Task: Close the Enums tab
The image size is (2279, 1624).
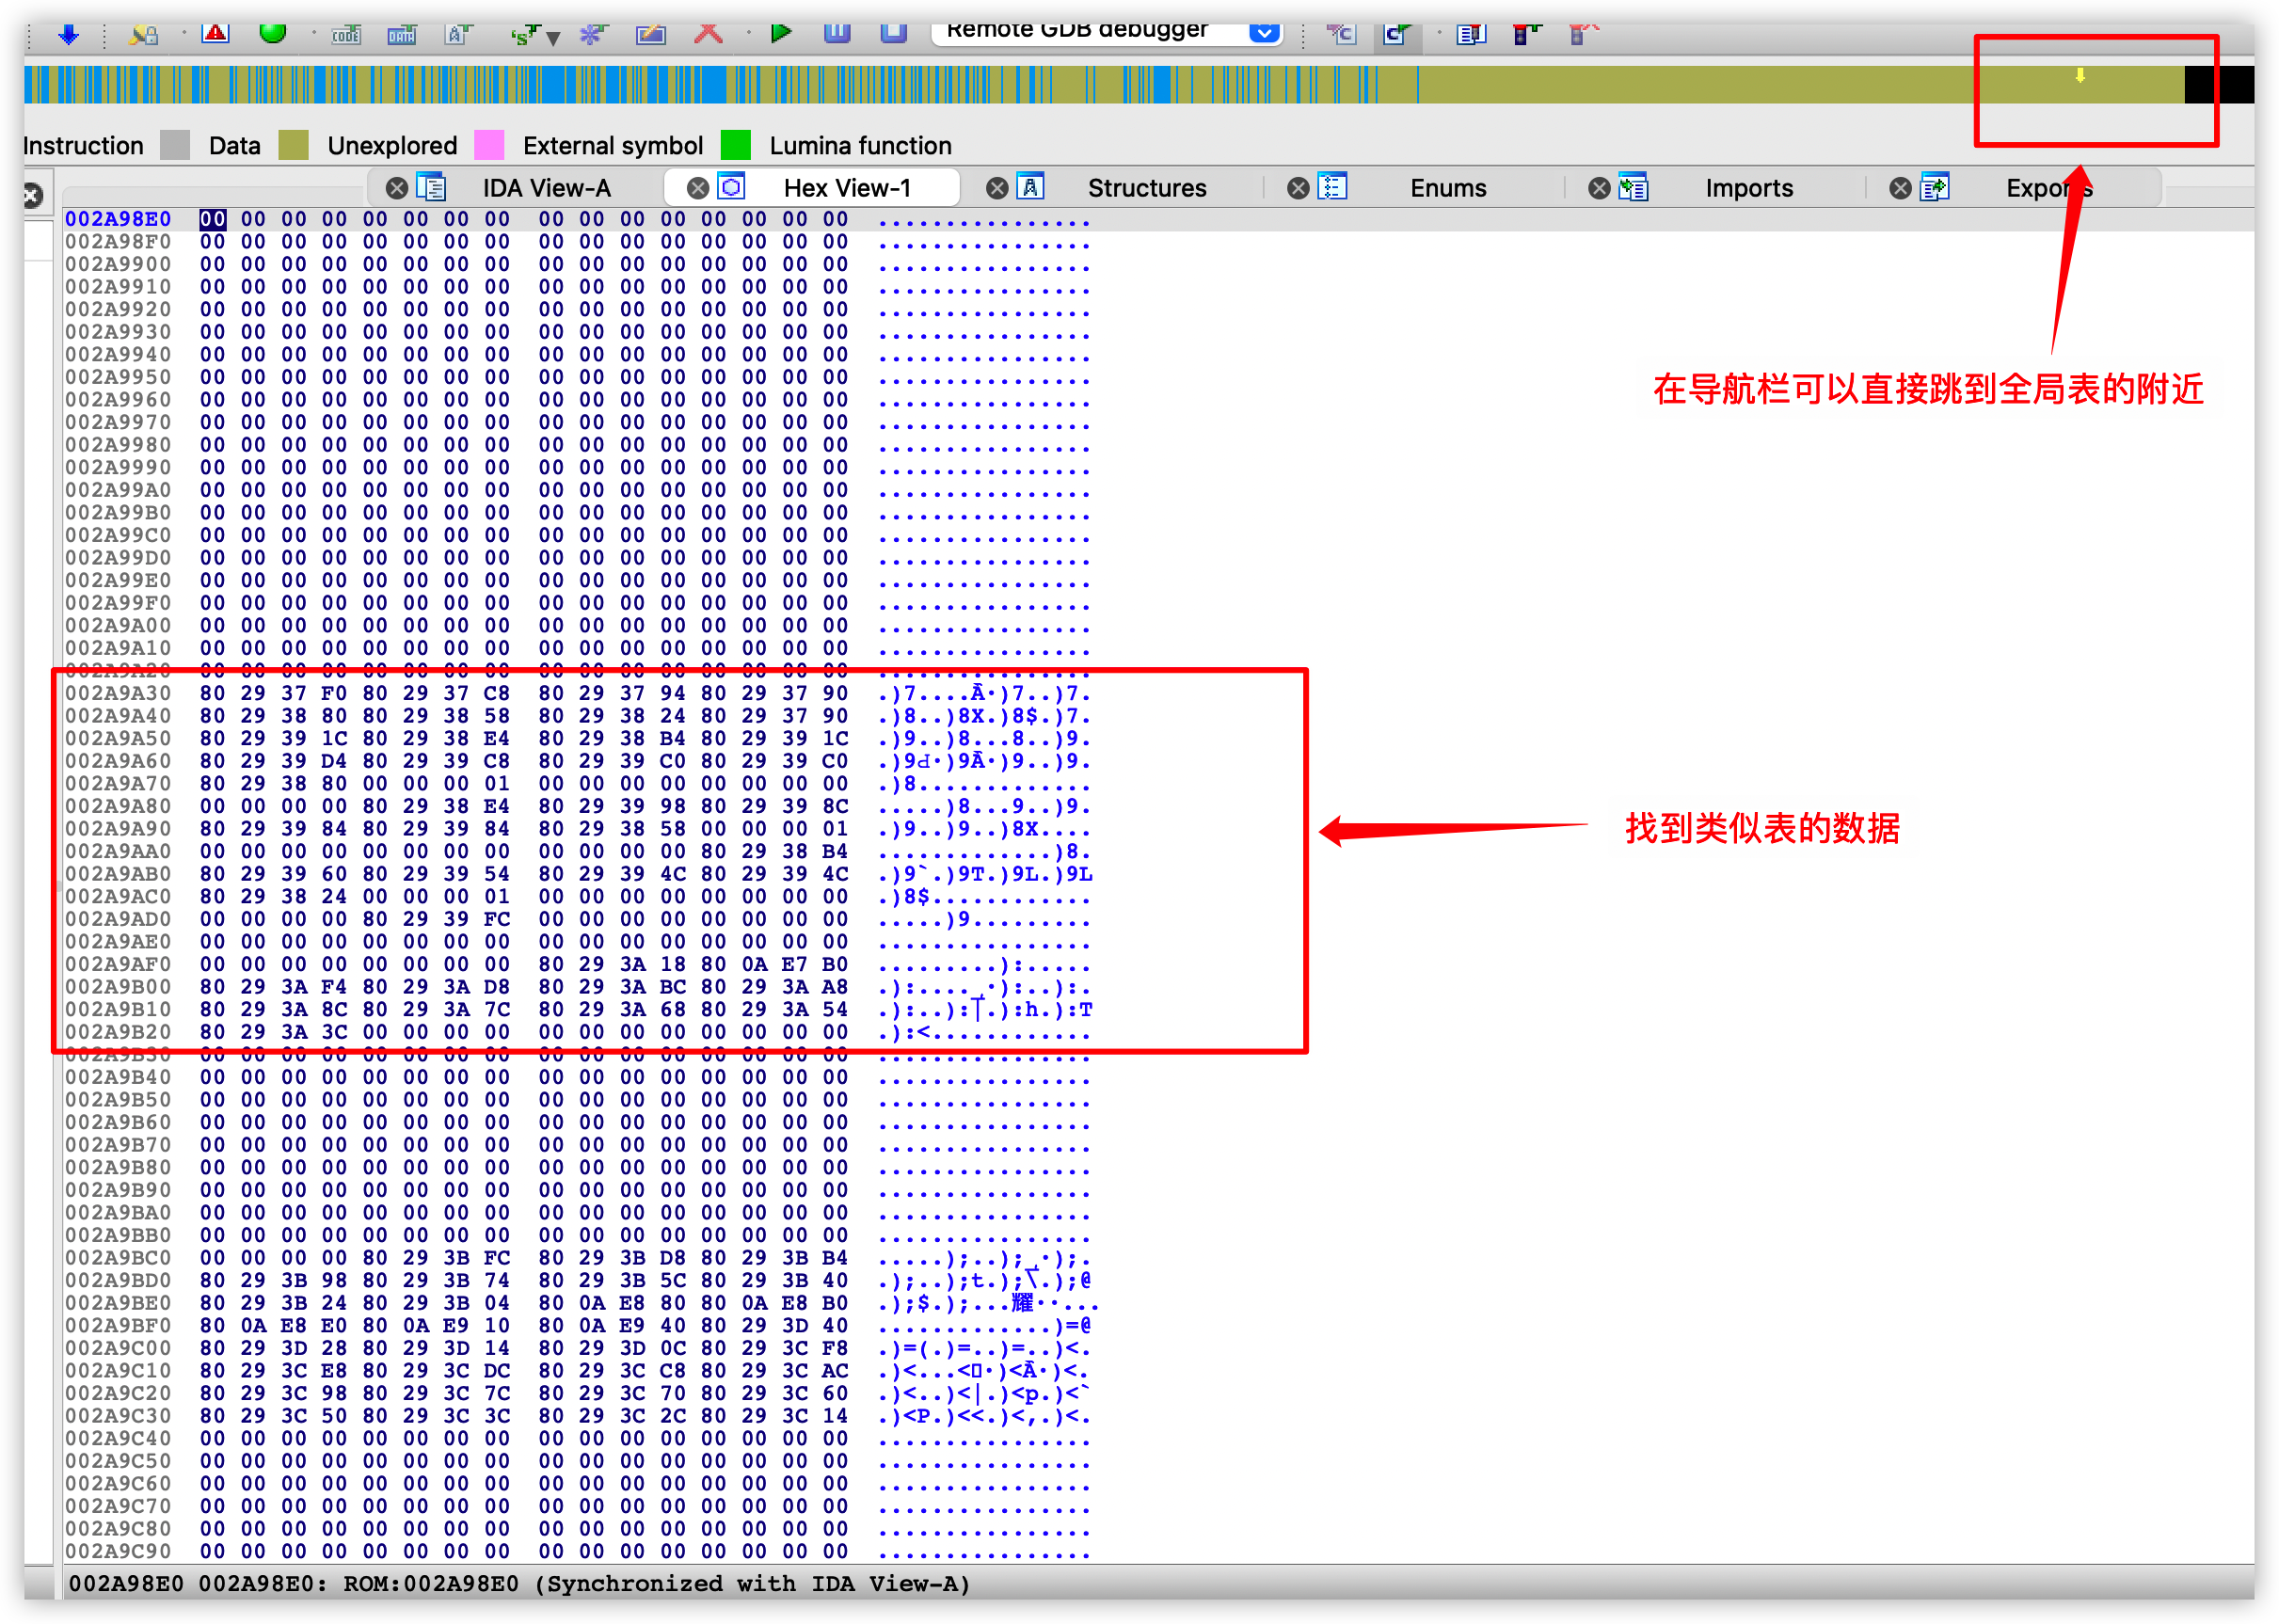Action: point(1298,188)
